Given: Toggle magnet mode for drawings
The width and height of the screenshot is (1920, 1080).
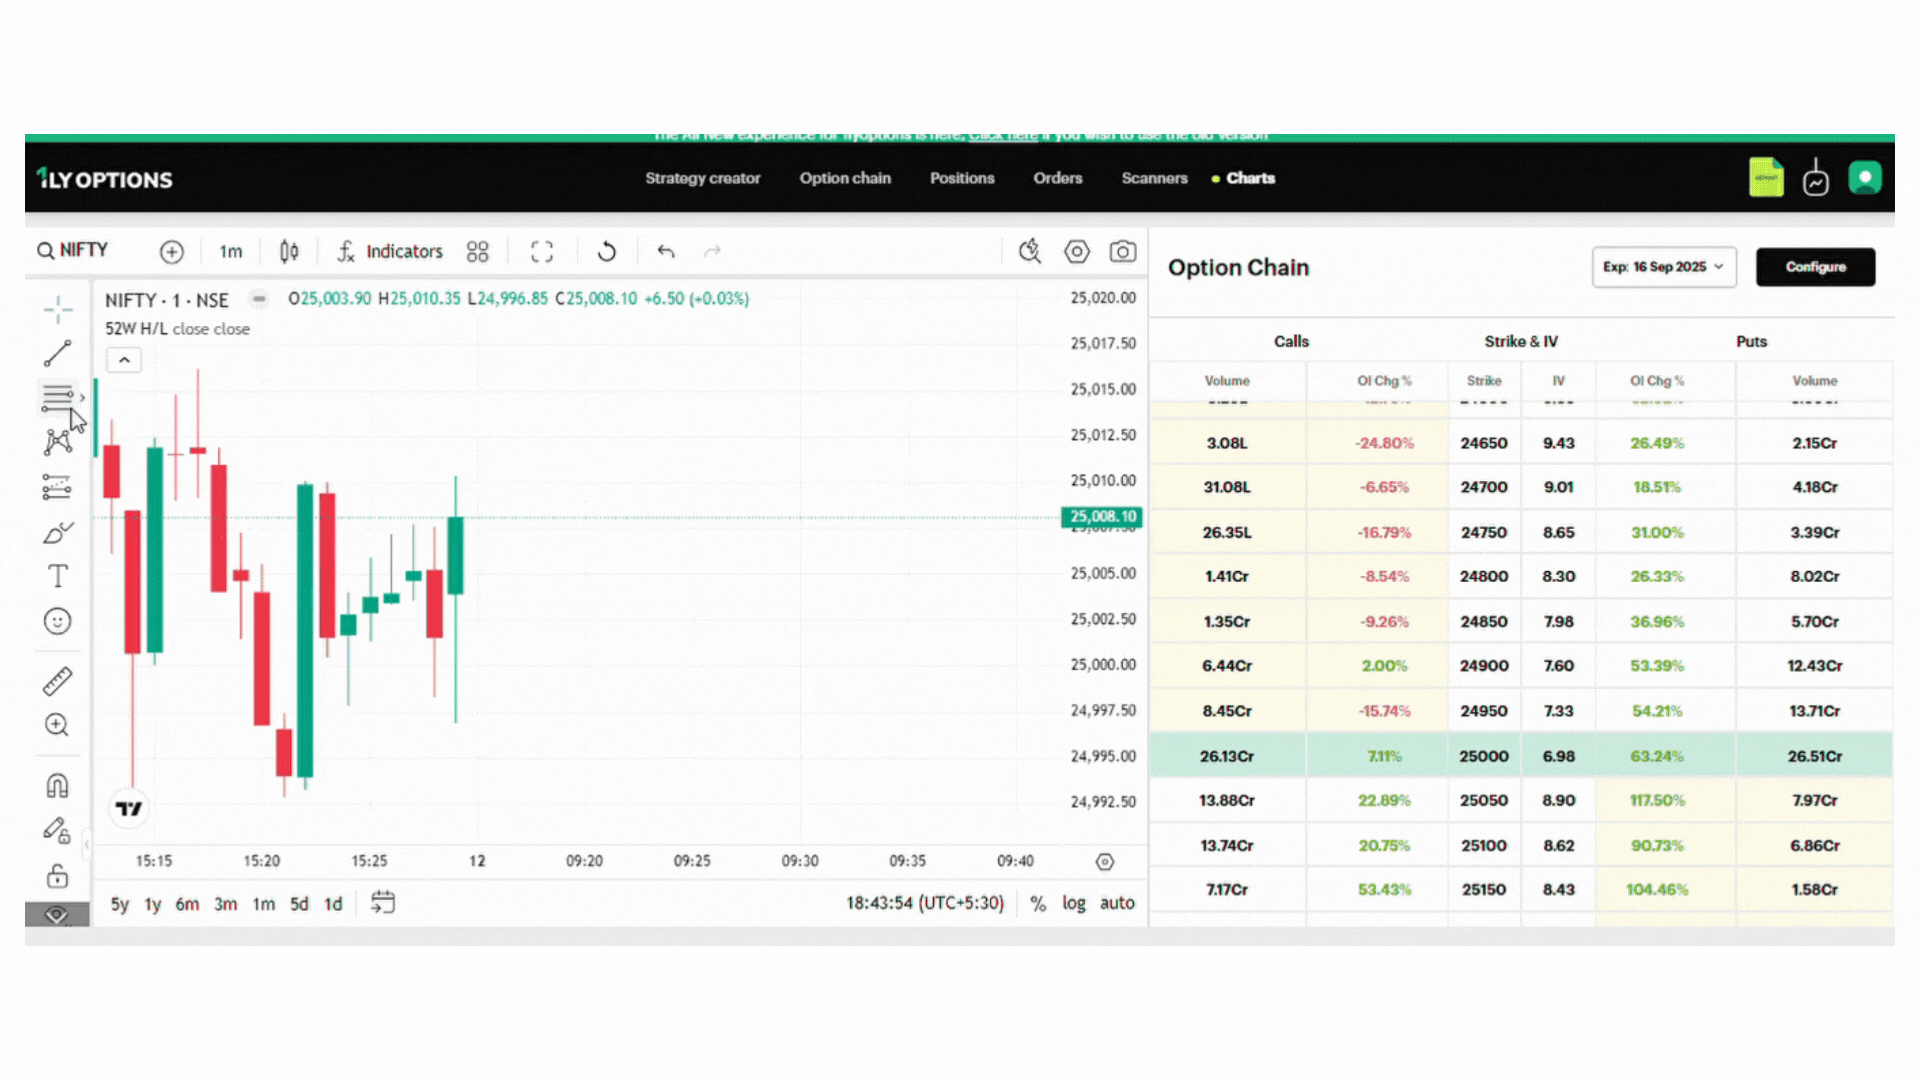Looking at the screenshot, I should coord(57,786).
